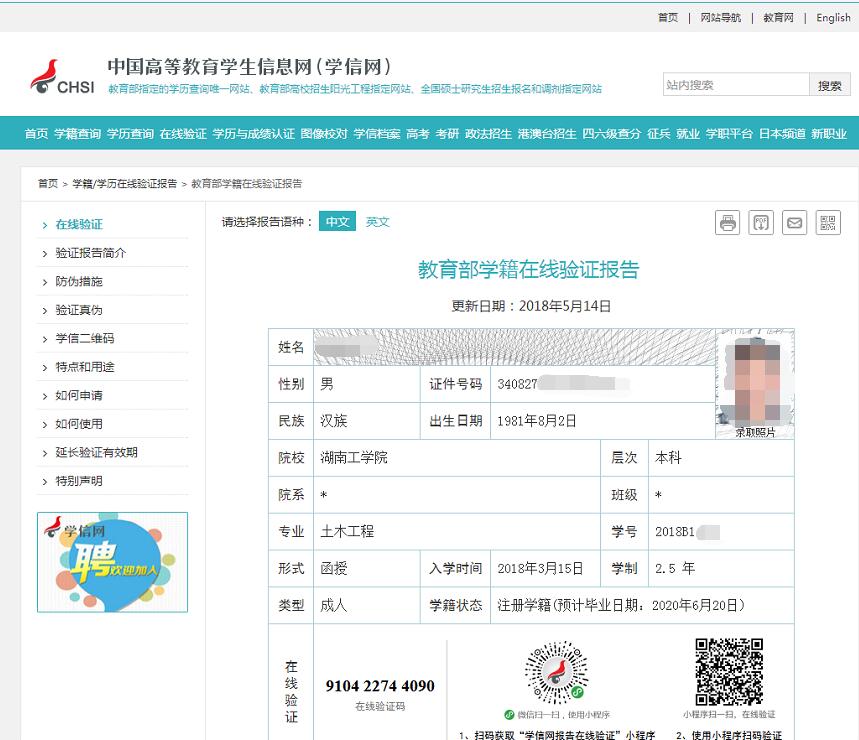
Task: Click the birth date 1981年8月2日
Action: (536, 421)
